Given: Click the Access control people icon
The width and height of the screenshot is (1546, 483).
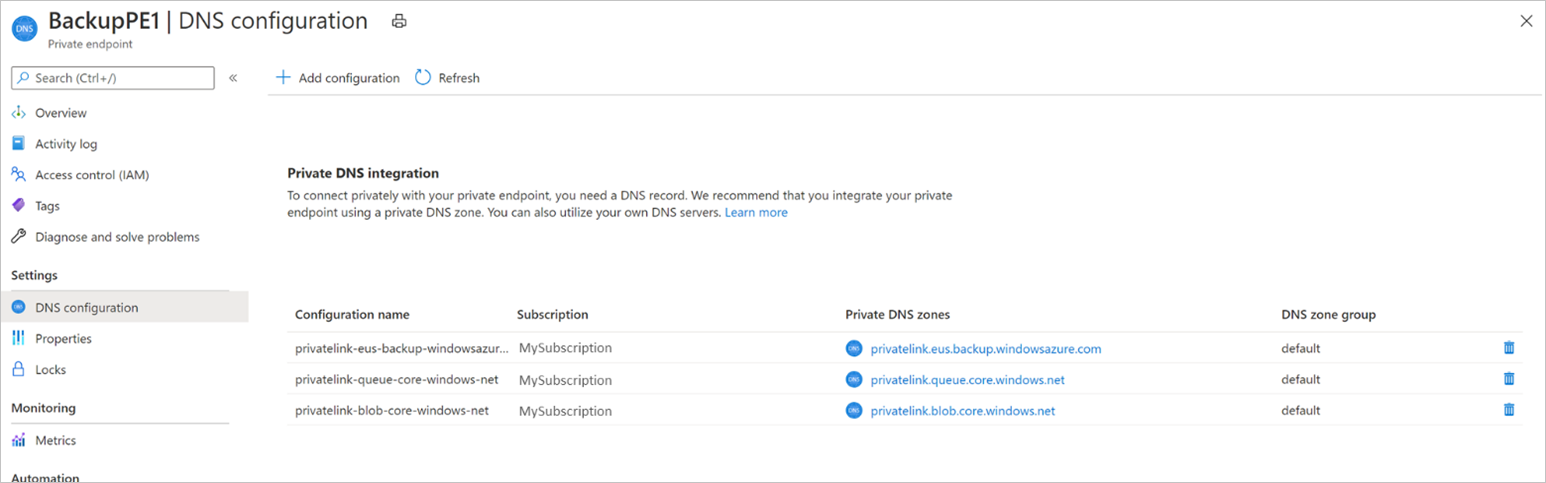Looking at the screenshot, I should [x=18, y=175].
